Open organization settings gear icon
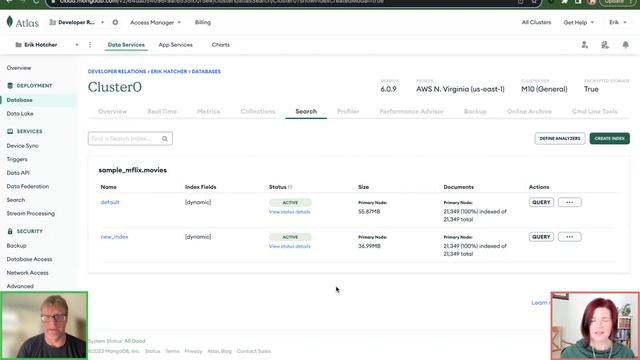640x360 pixels. (x=115, y=22)
